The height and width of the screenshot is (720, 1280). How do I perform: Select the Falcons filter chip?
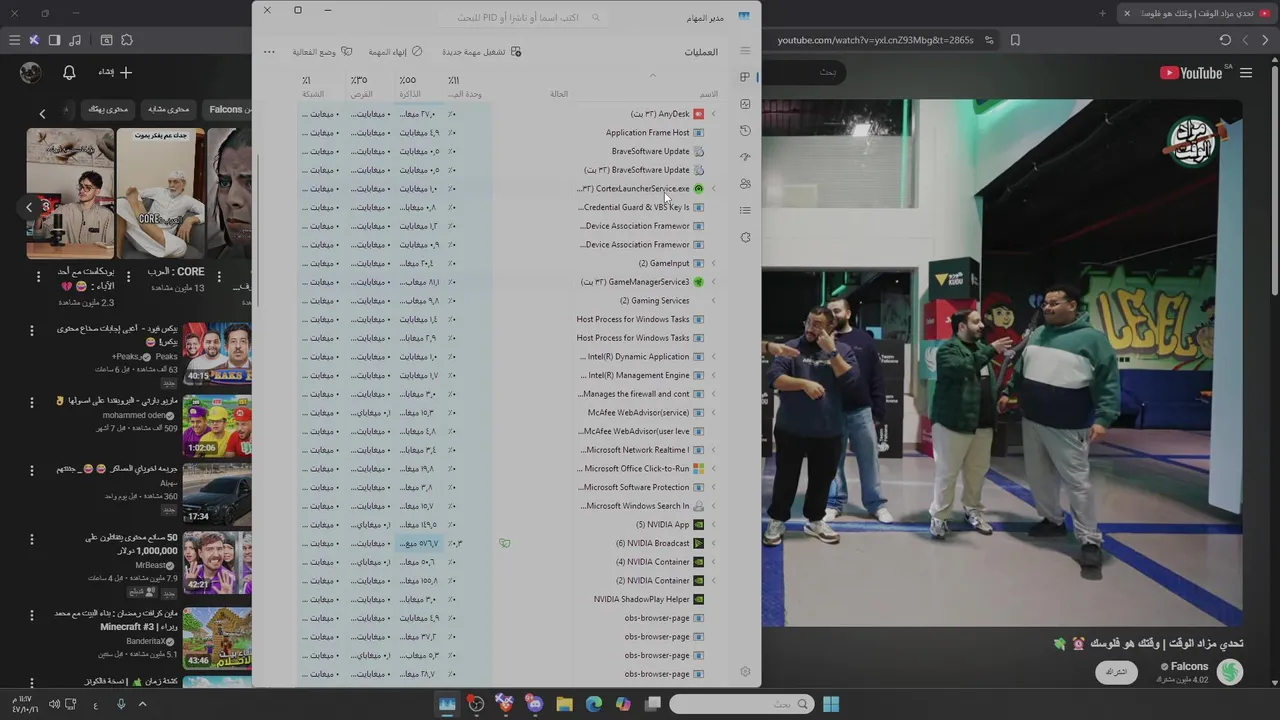pyautogui.click(x=227, y=109)
